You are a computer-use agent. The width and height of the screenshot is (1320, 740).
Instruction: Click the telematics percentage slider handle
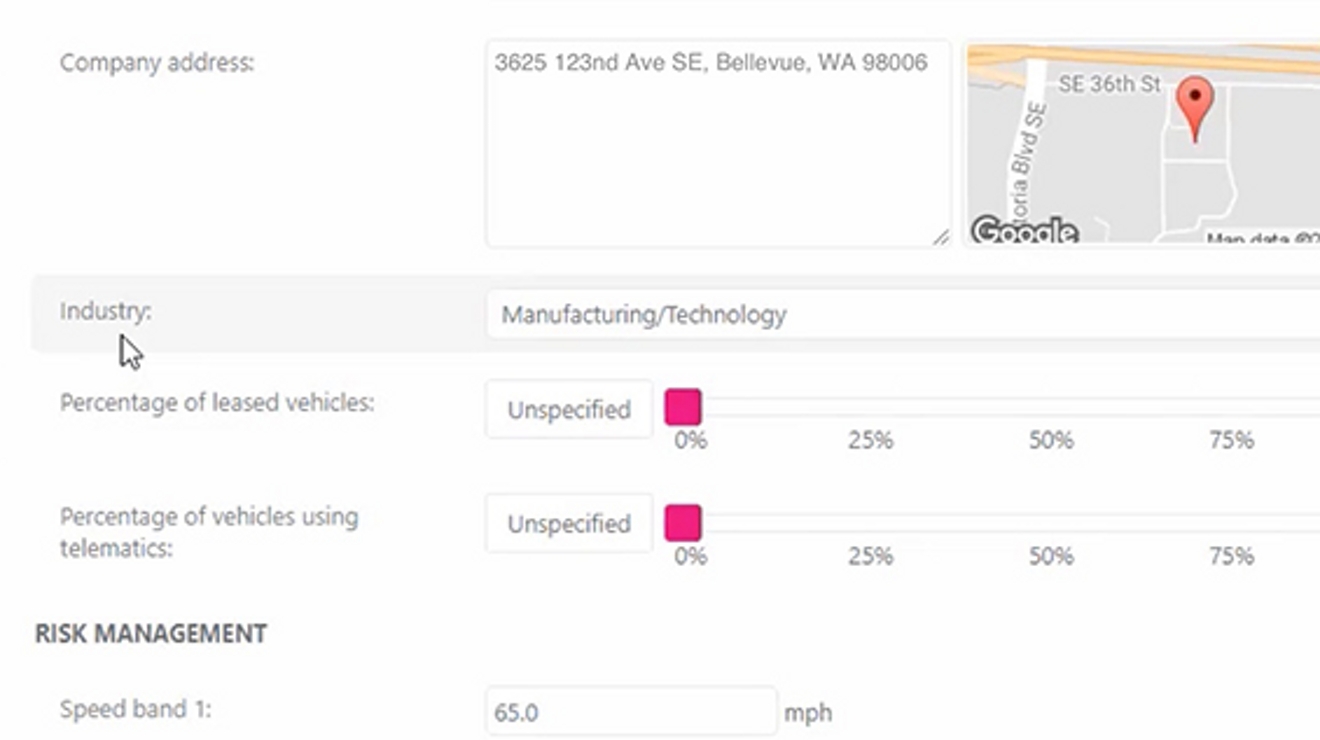pos(685,523)
